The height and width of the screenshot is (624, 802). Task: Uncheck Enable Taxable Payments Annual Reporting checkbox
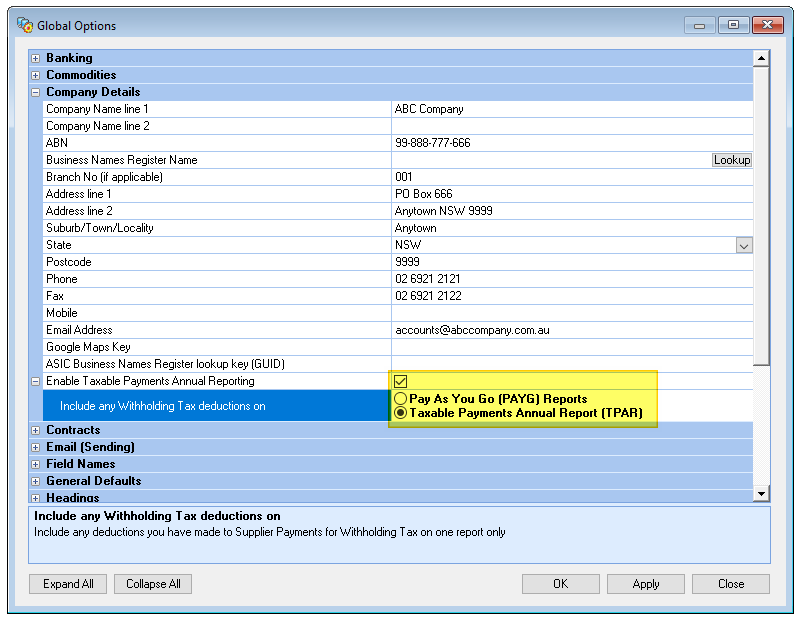[400, 381]
